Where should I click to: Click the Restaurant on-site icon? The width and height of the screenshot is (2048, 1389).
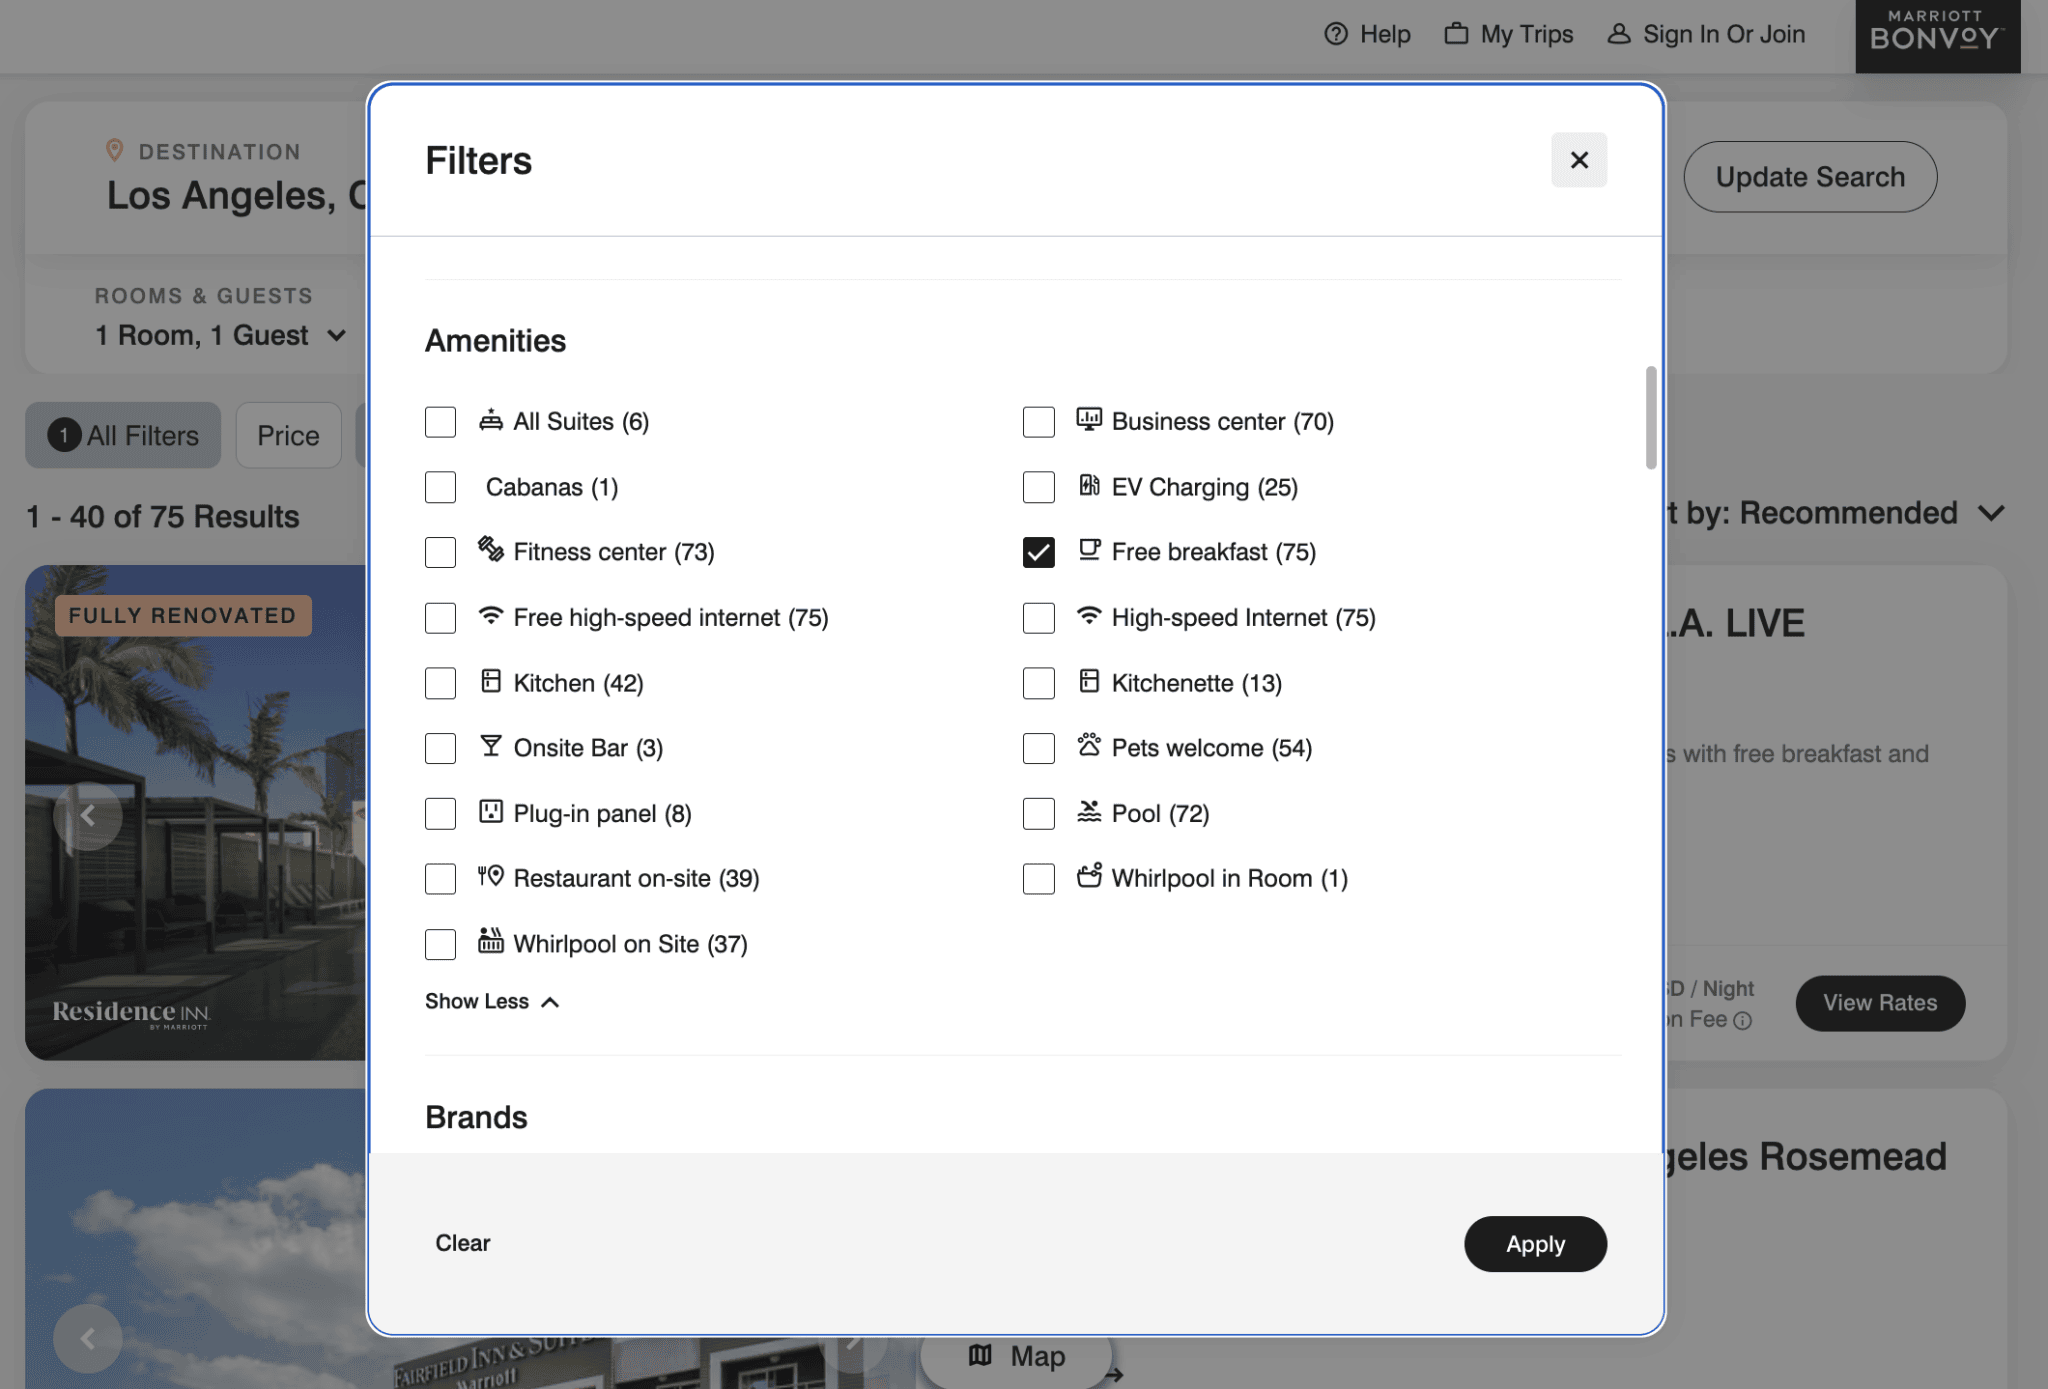pyautogui.click(x=490, y=878)
